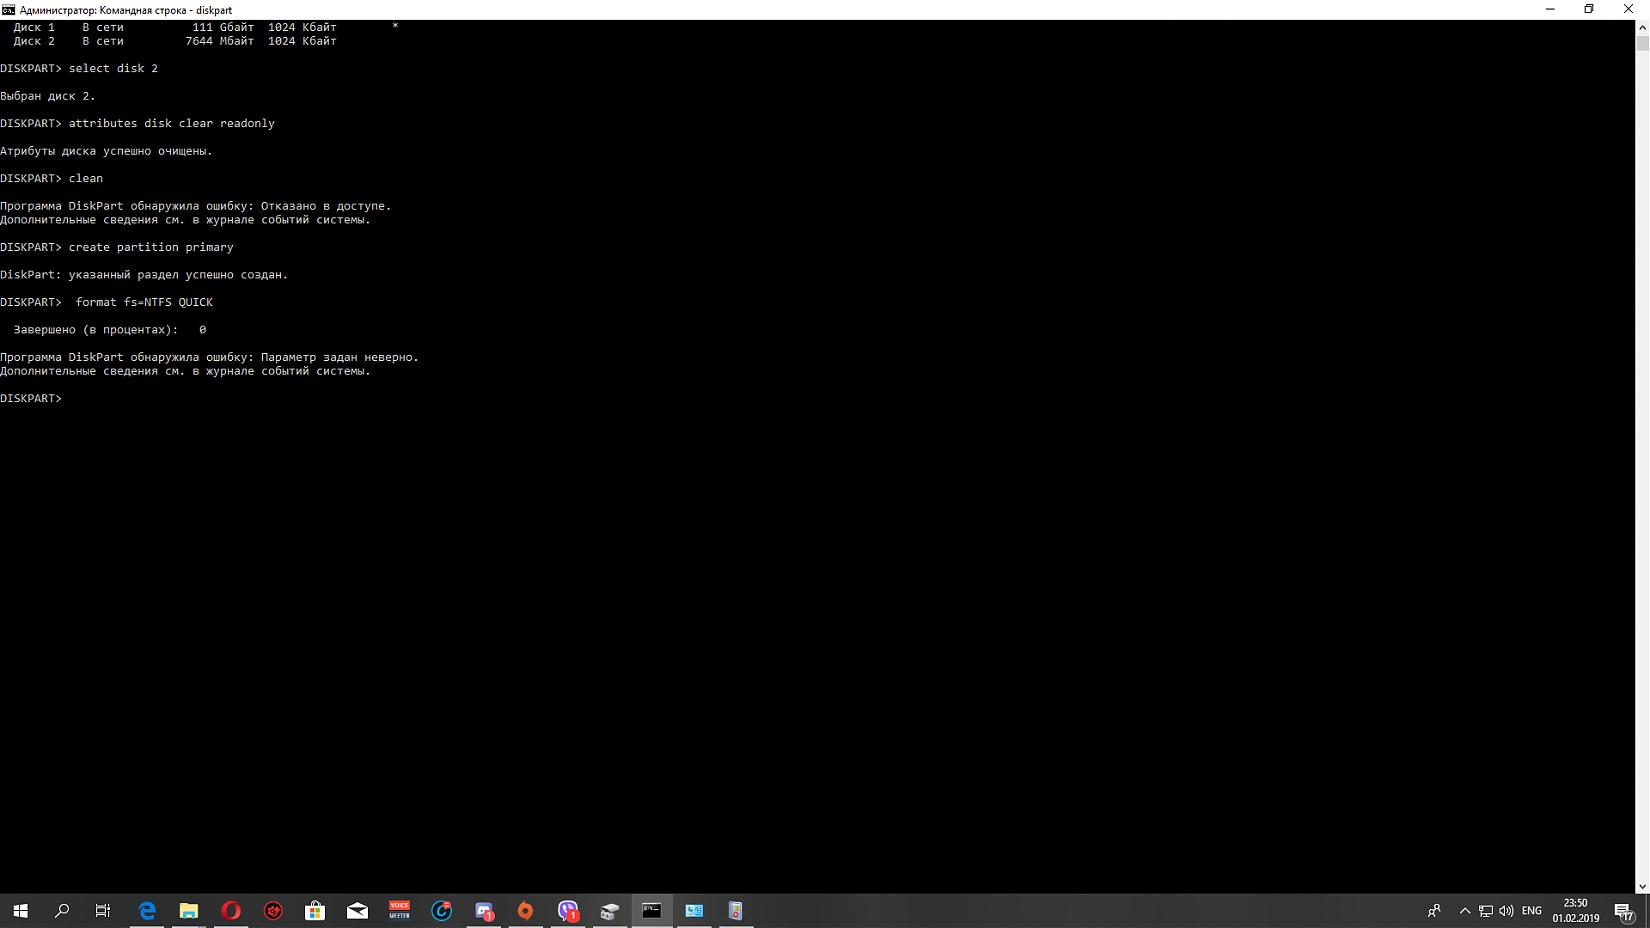Expand hidden system tray icons
1650x928 pixels.
(x=1465, y=911)
